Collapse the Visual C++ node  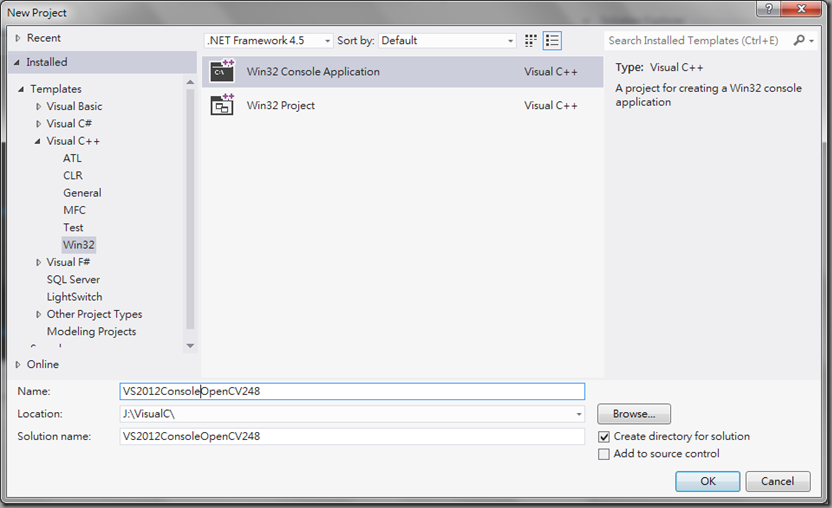click(38, 141)
